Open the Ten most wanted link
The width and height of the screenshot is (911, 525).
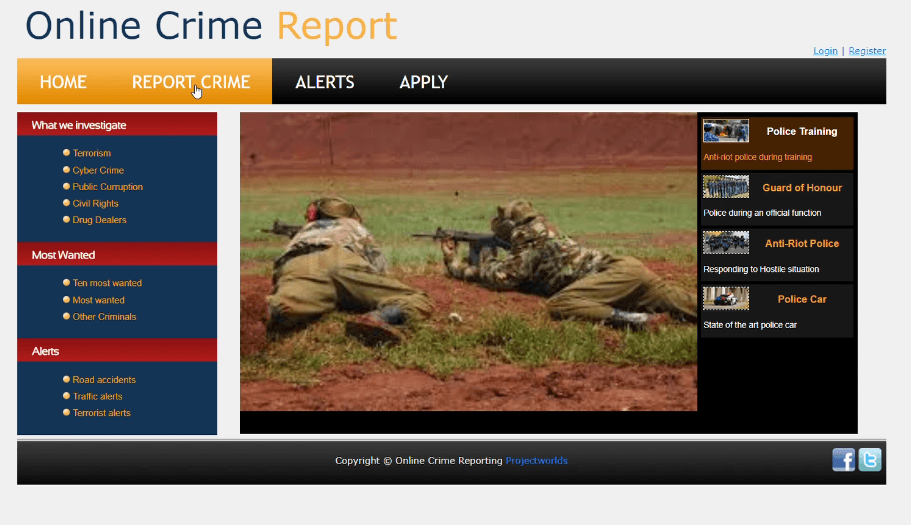pyautogui.click(x=107, y=284)
